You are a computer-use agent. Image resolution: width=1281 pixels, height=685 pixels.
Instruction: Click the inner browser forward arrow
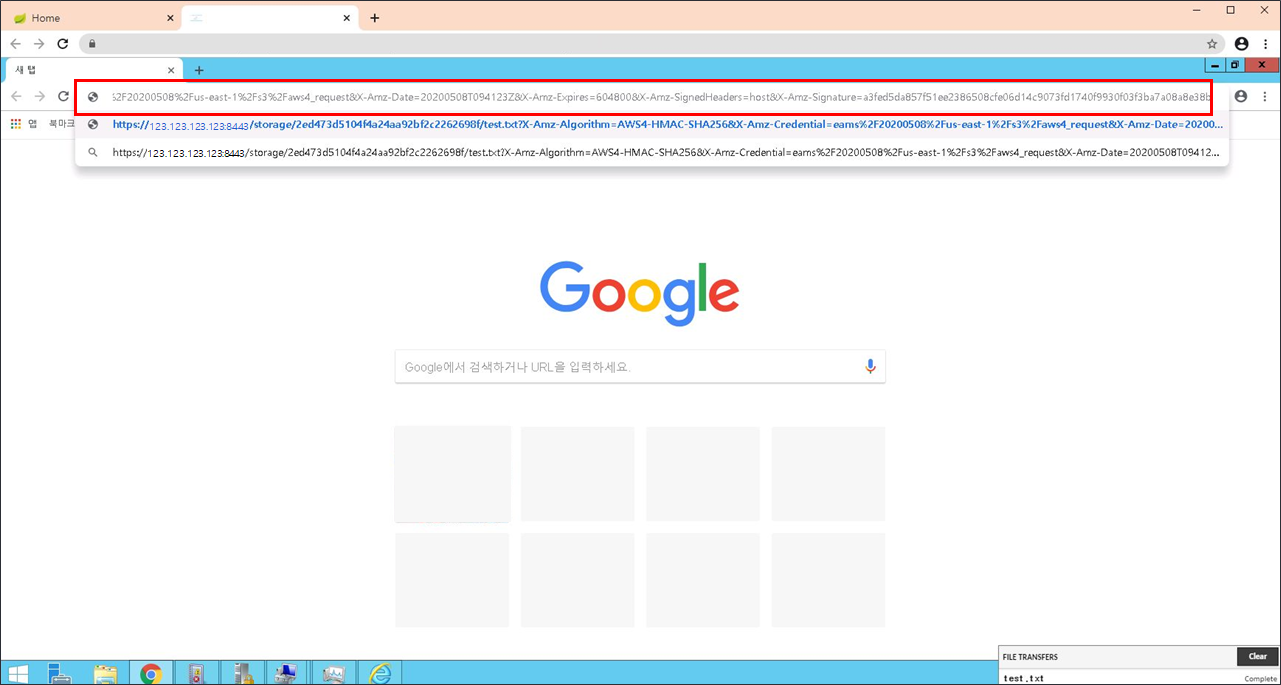[x=39, y=96]
